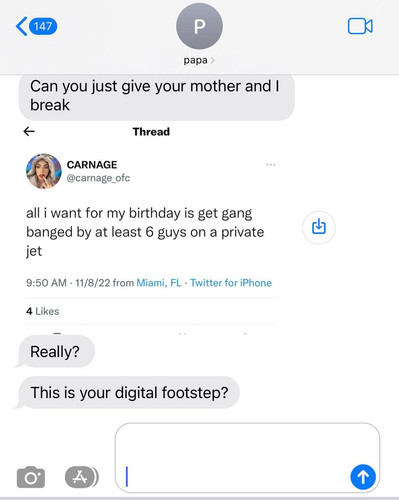Start a FaceTime video call
Image resolution: width=399 pixels, height=500 pixels.
point(360,26)
